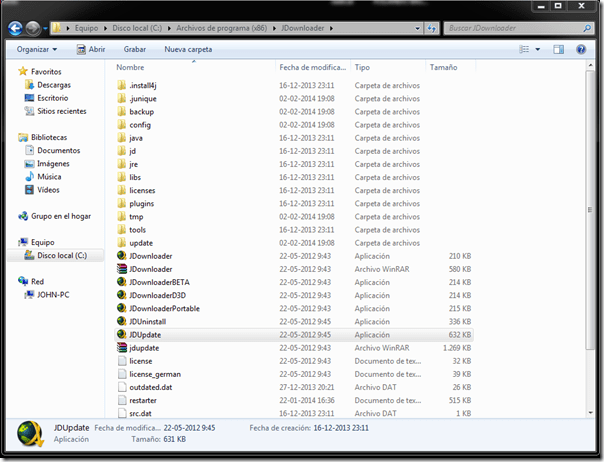The width and height of the screenshot is (604, 462).
Task: Select the JDownloader WinRAR archive icon
Action: click(122, 269)
